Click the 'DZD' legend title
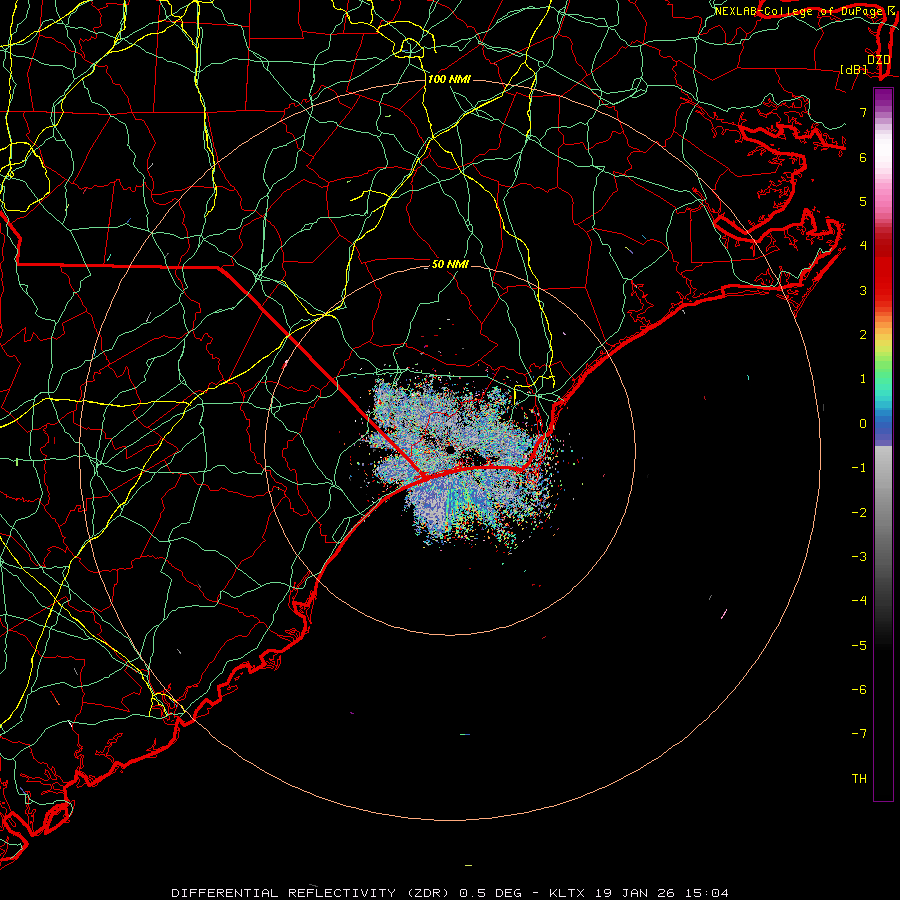 click(x=878, y=59)
